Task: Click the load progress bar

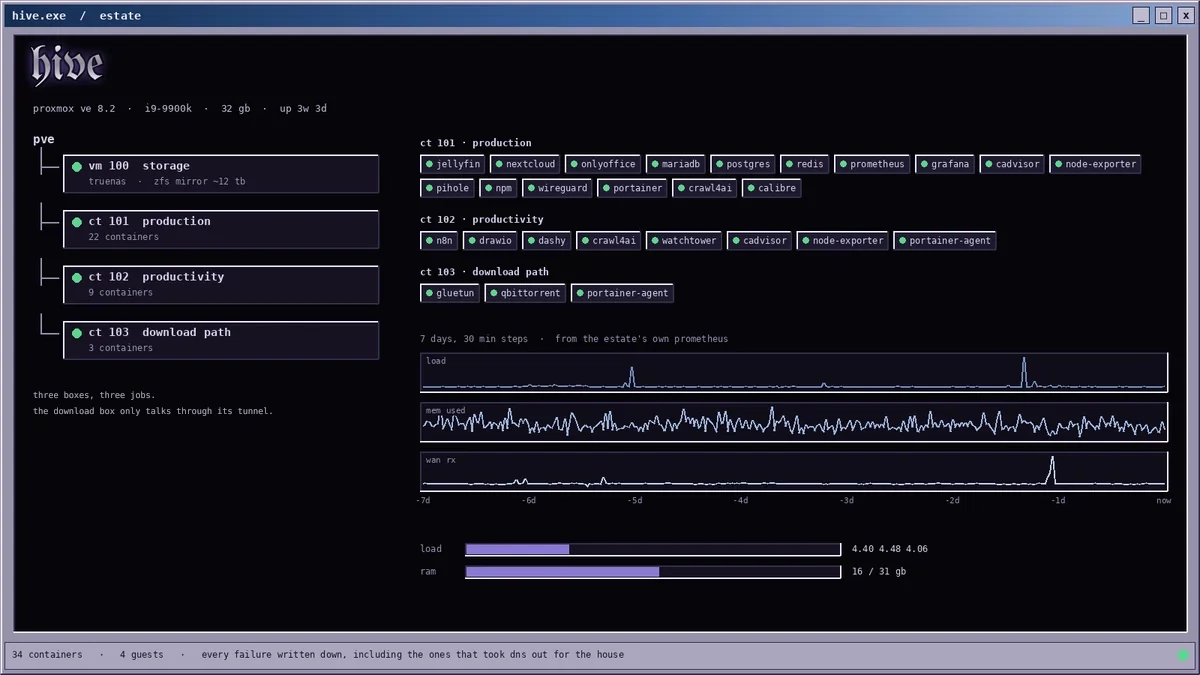Action: click(653, 549)
